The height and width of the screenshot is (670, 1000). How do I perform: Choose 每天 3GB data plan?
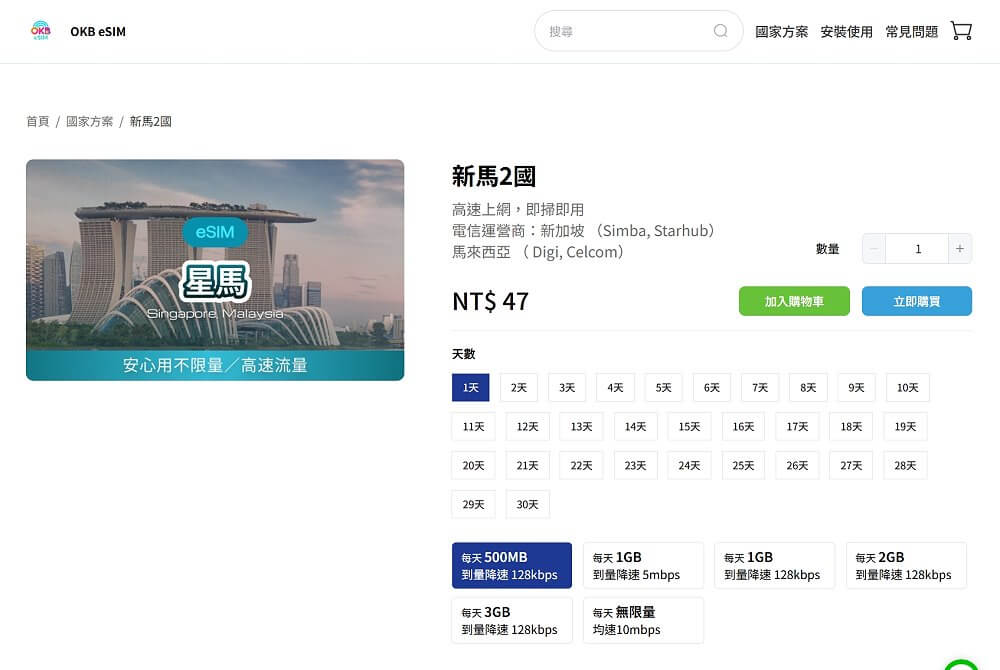512,620
